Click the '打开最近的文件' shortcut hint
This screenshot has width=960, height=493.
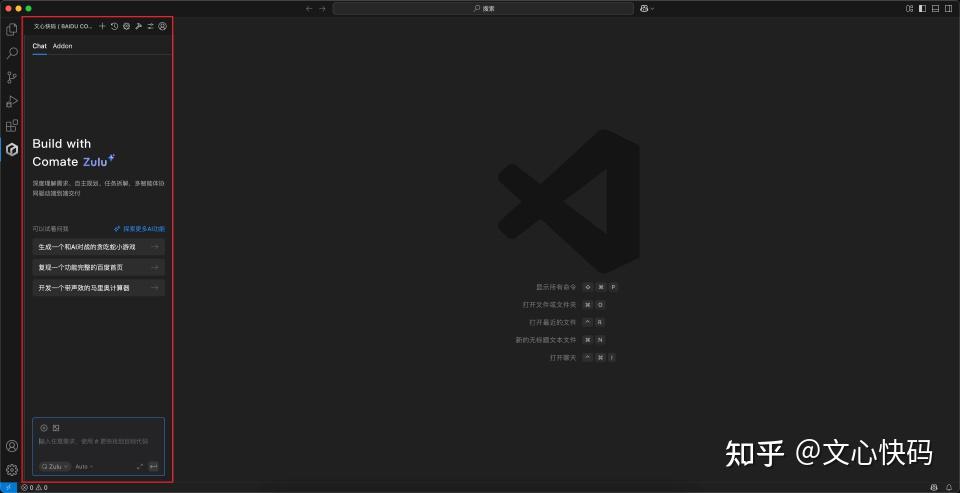[x=553, y=322]
